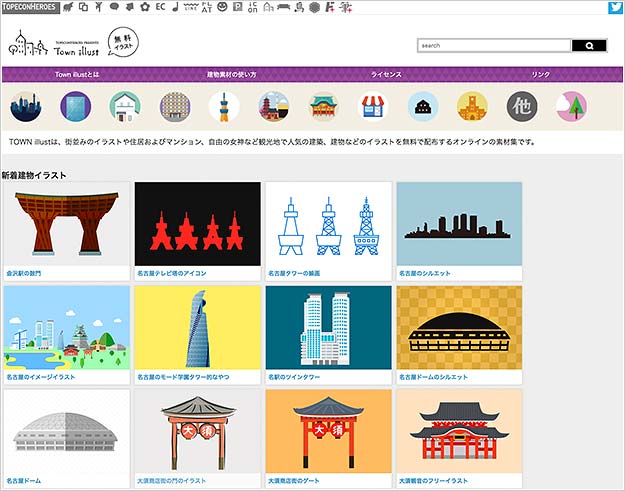Open the 金沢駅の鼓門 gate thumbnail
Screen dimensions: 625x491
(67, 224)
